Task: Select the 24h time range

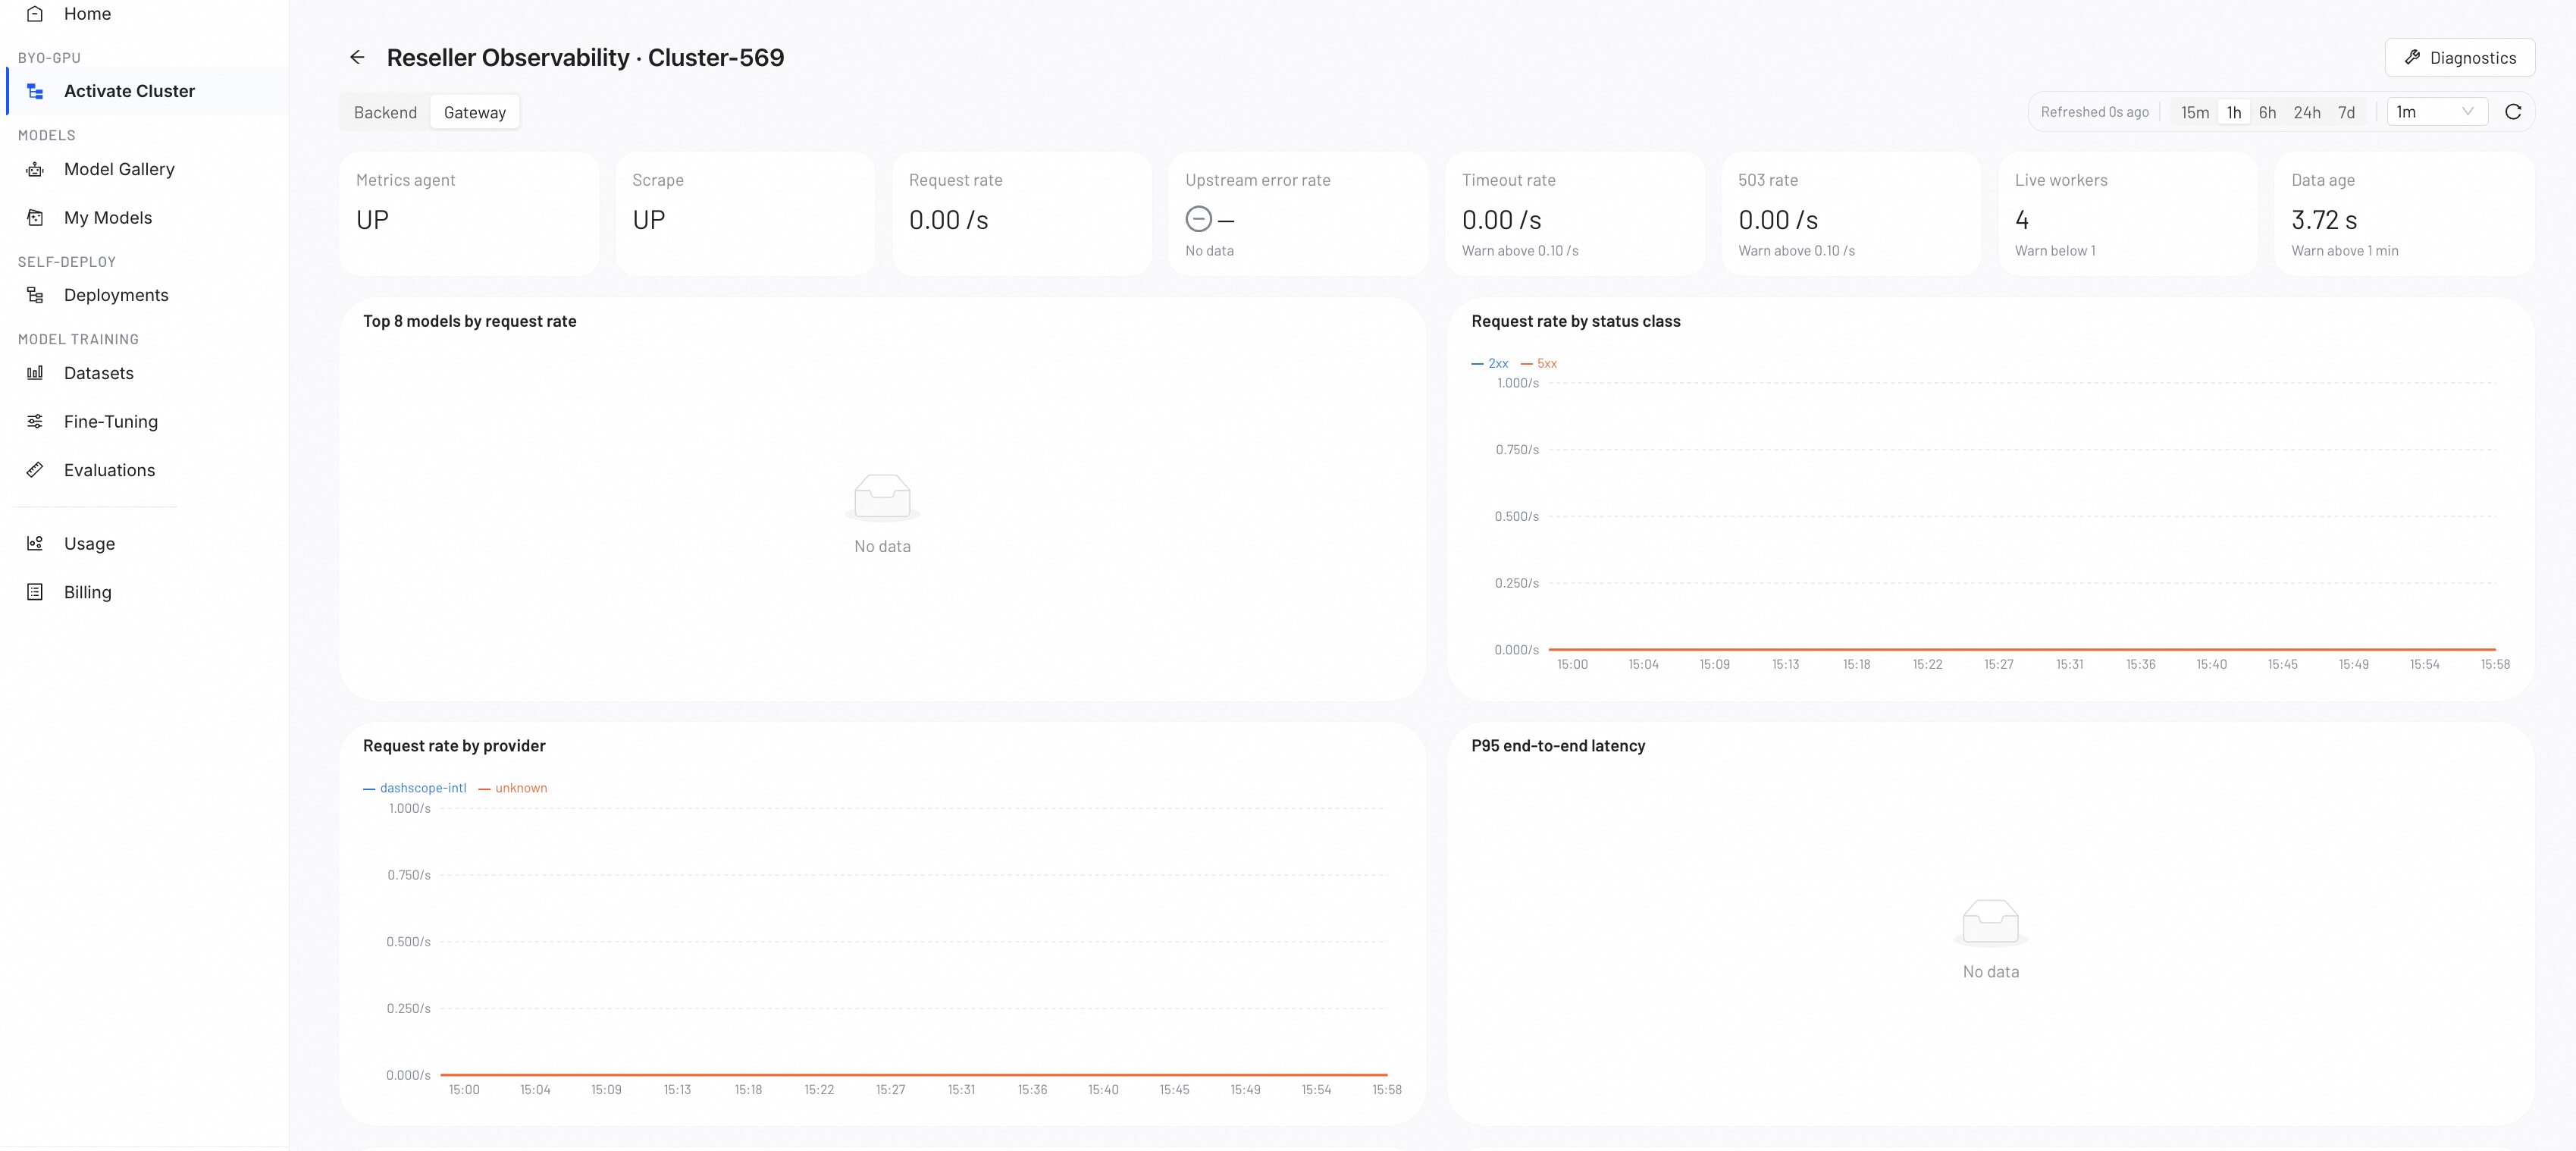Action: 2307,112
